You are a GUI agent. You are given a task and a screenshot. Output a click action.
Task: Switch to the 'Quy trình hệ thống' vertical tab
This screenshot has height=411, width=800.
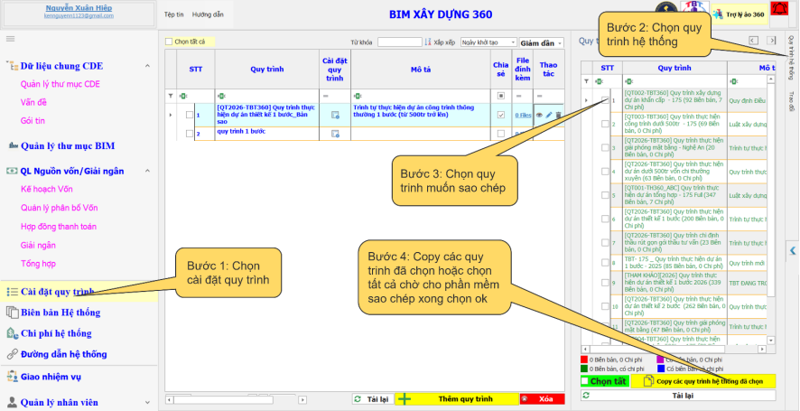[791, 57]
